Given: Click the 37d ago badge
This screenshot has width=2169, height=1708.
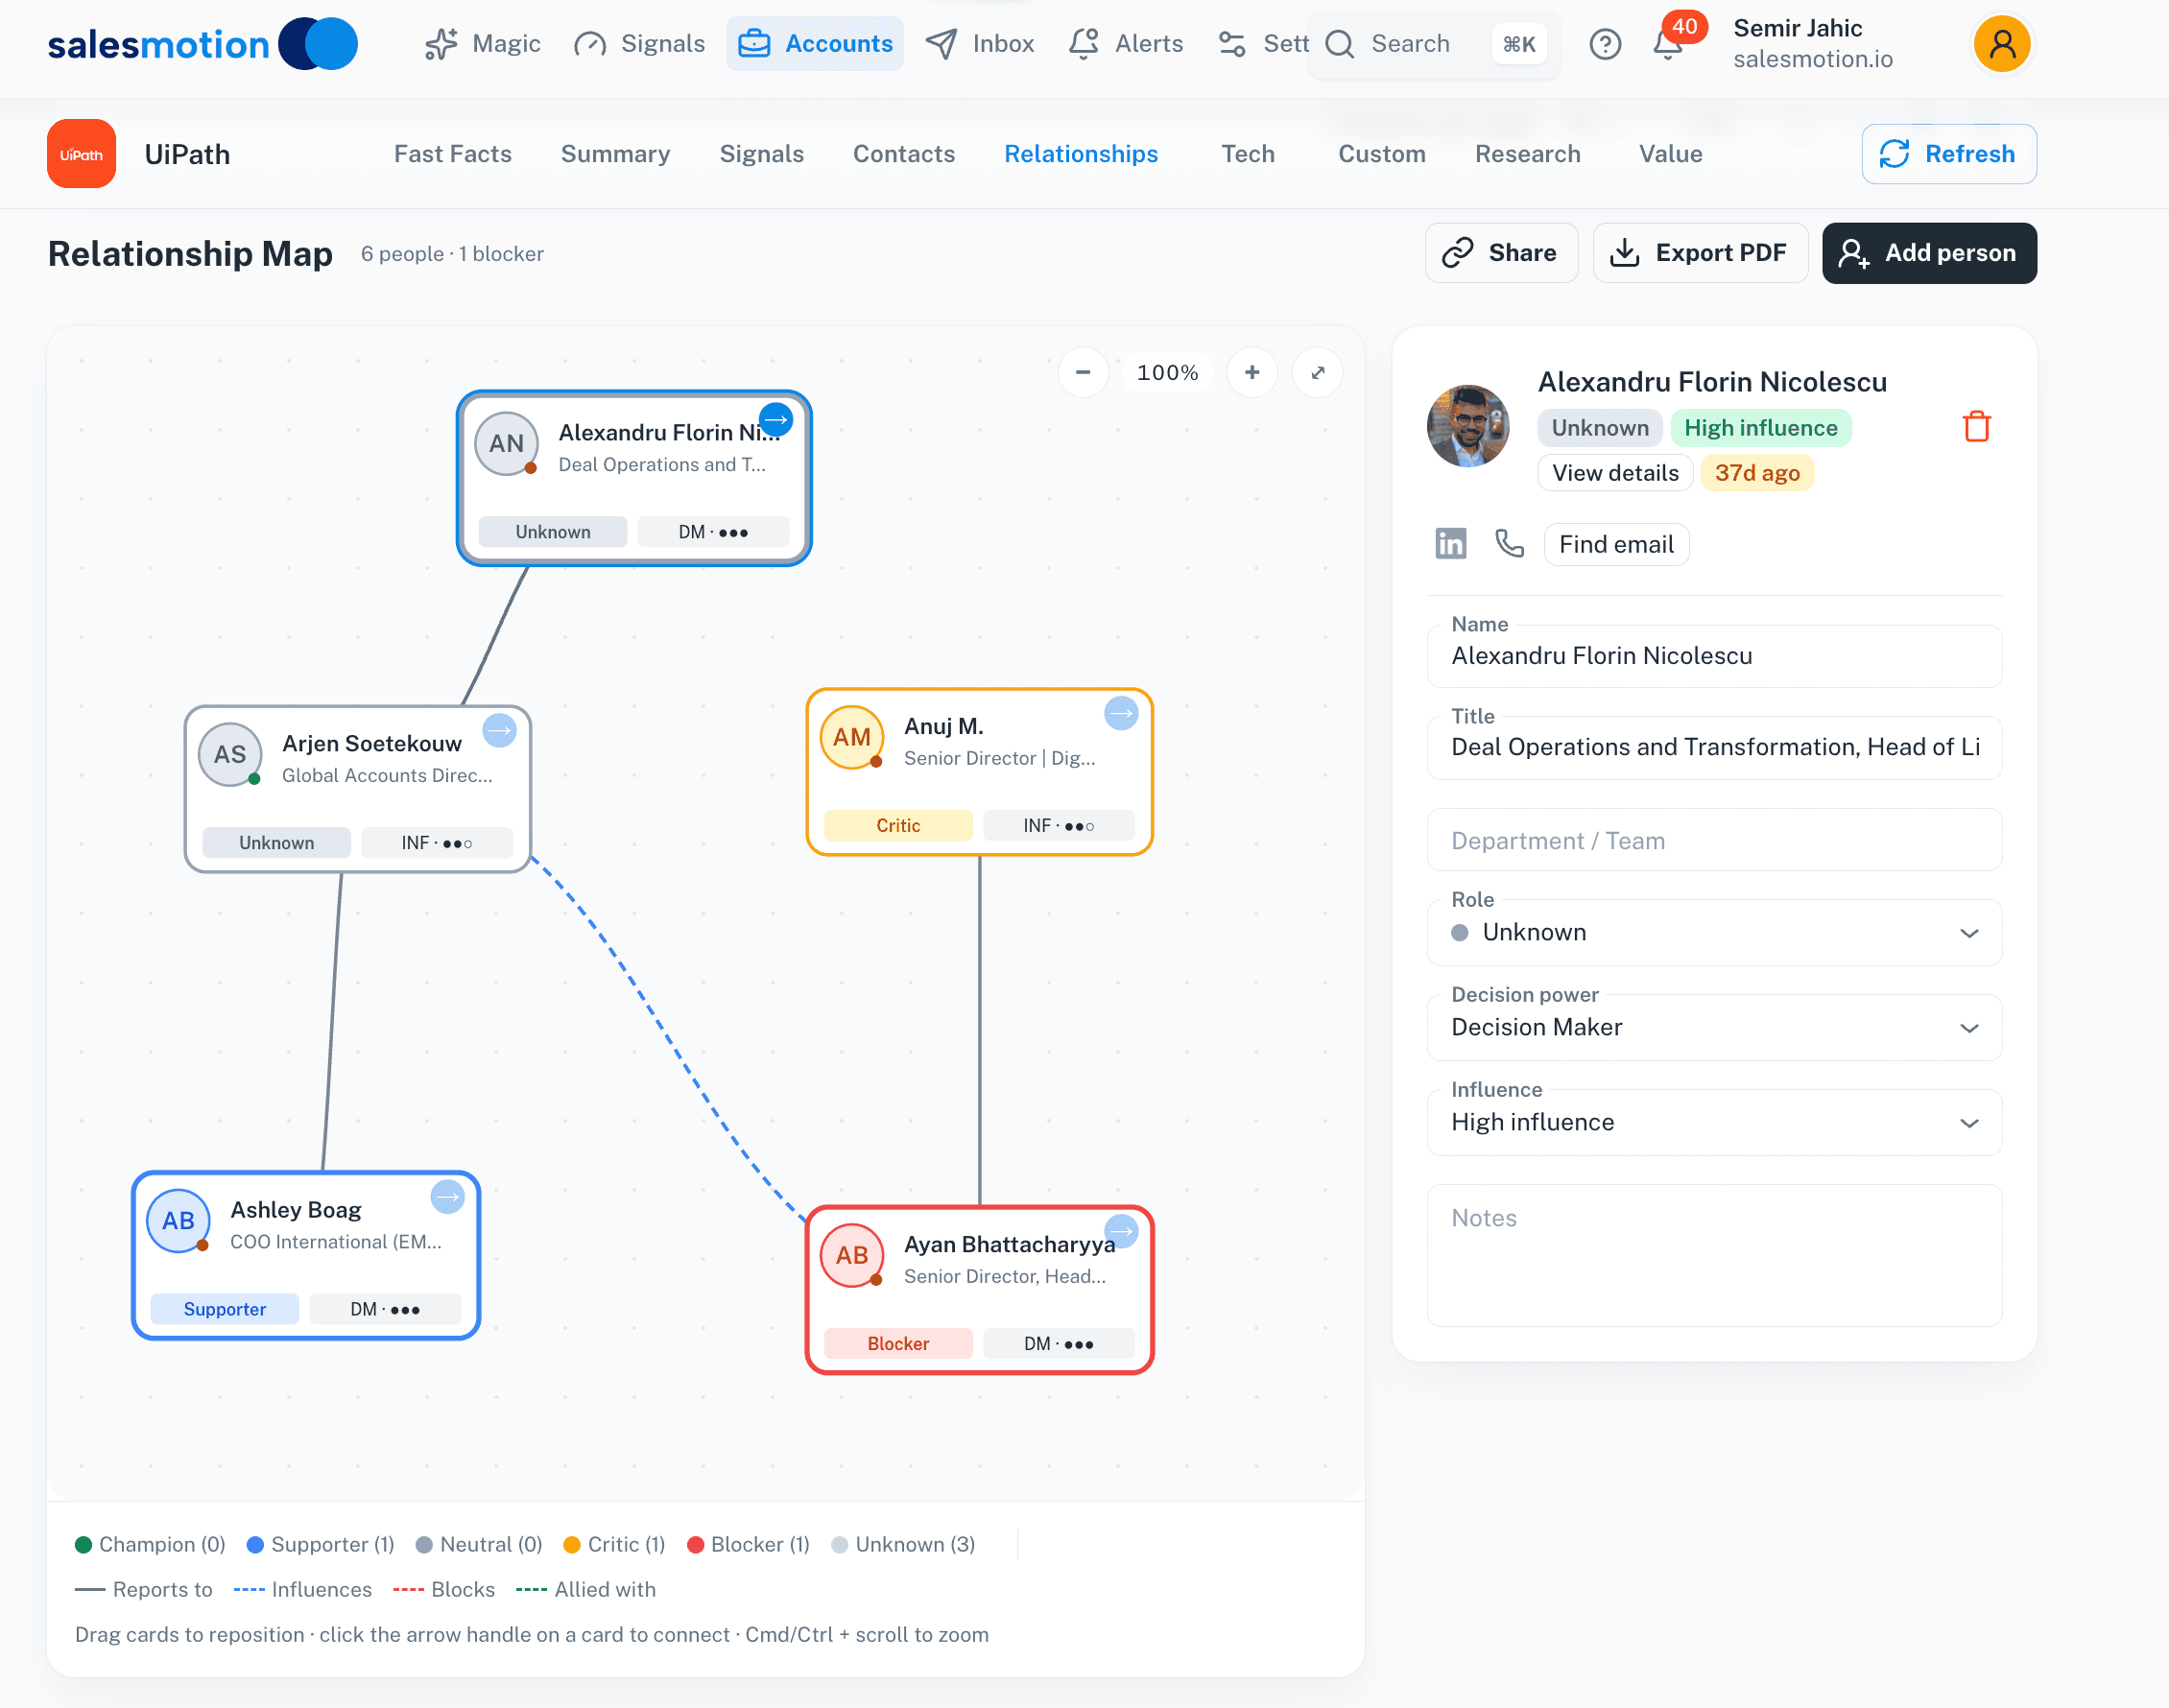Looking at the screenshot, I should (x=1757, y=473).
